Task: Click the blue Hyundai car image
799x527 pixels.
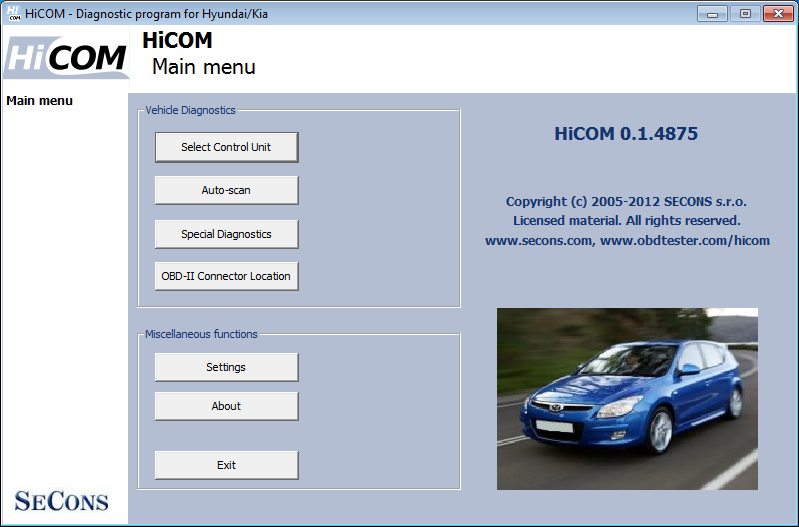Action: 627,399
